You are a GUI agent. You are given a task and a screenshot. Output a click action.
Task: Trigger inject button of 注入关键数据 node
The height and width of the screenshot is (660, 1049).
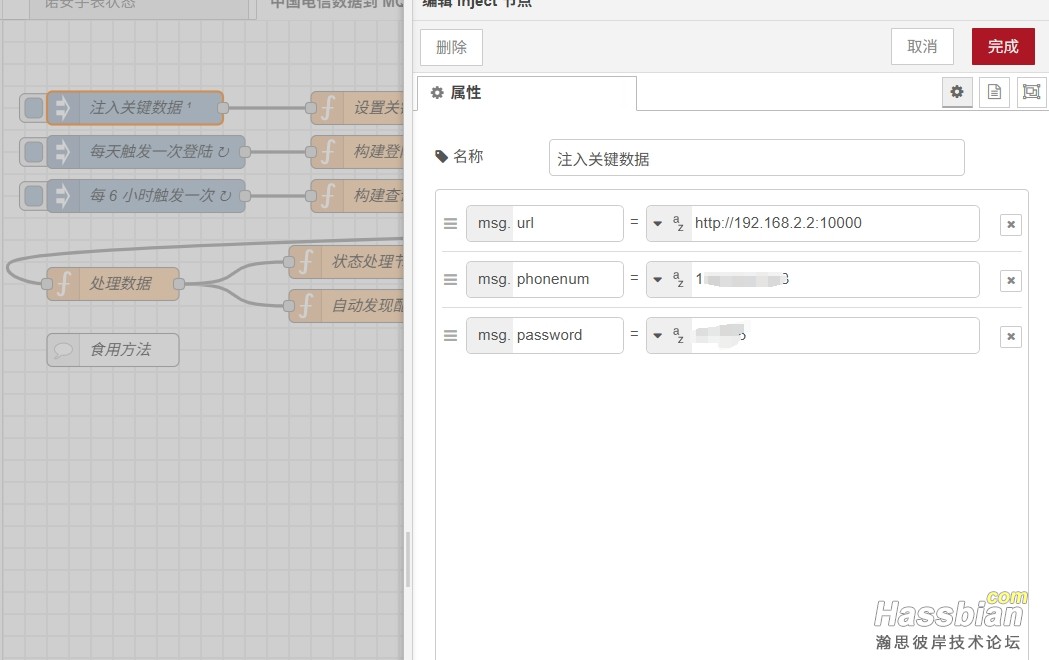click(x=33, y=108)
